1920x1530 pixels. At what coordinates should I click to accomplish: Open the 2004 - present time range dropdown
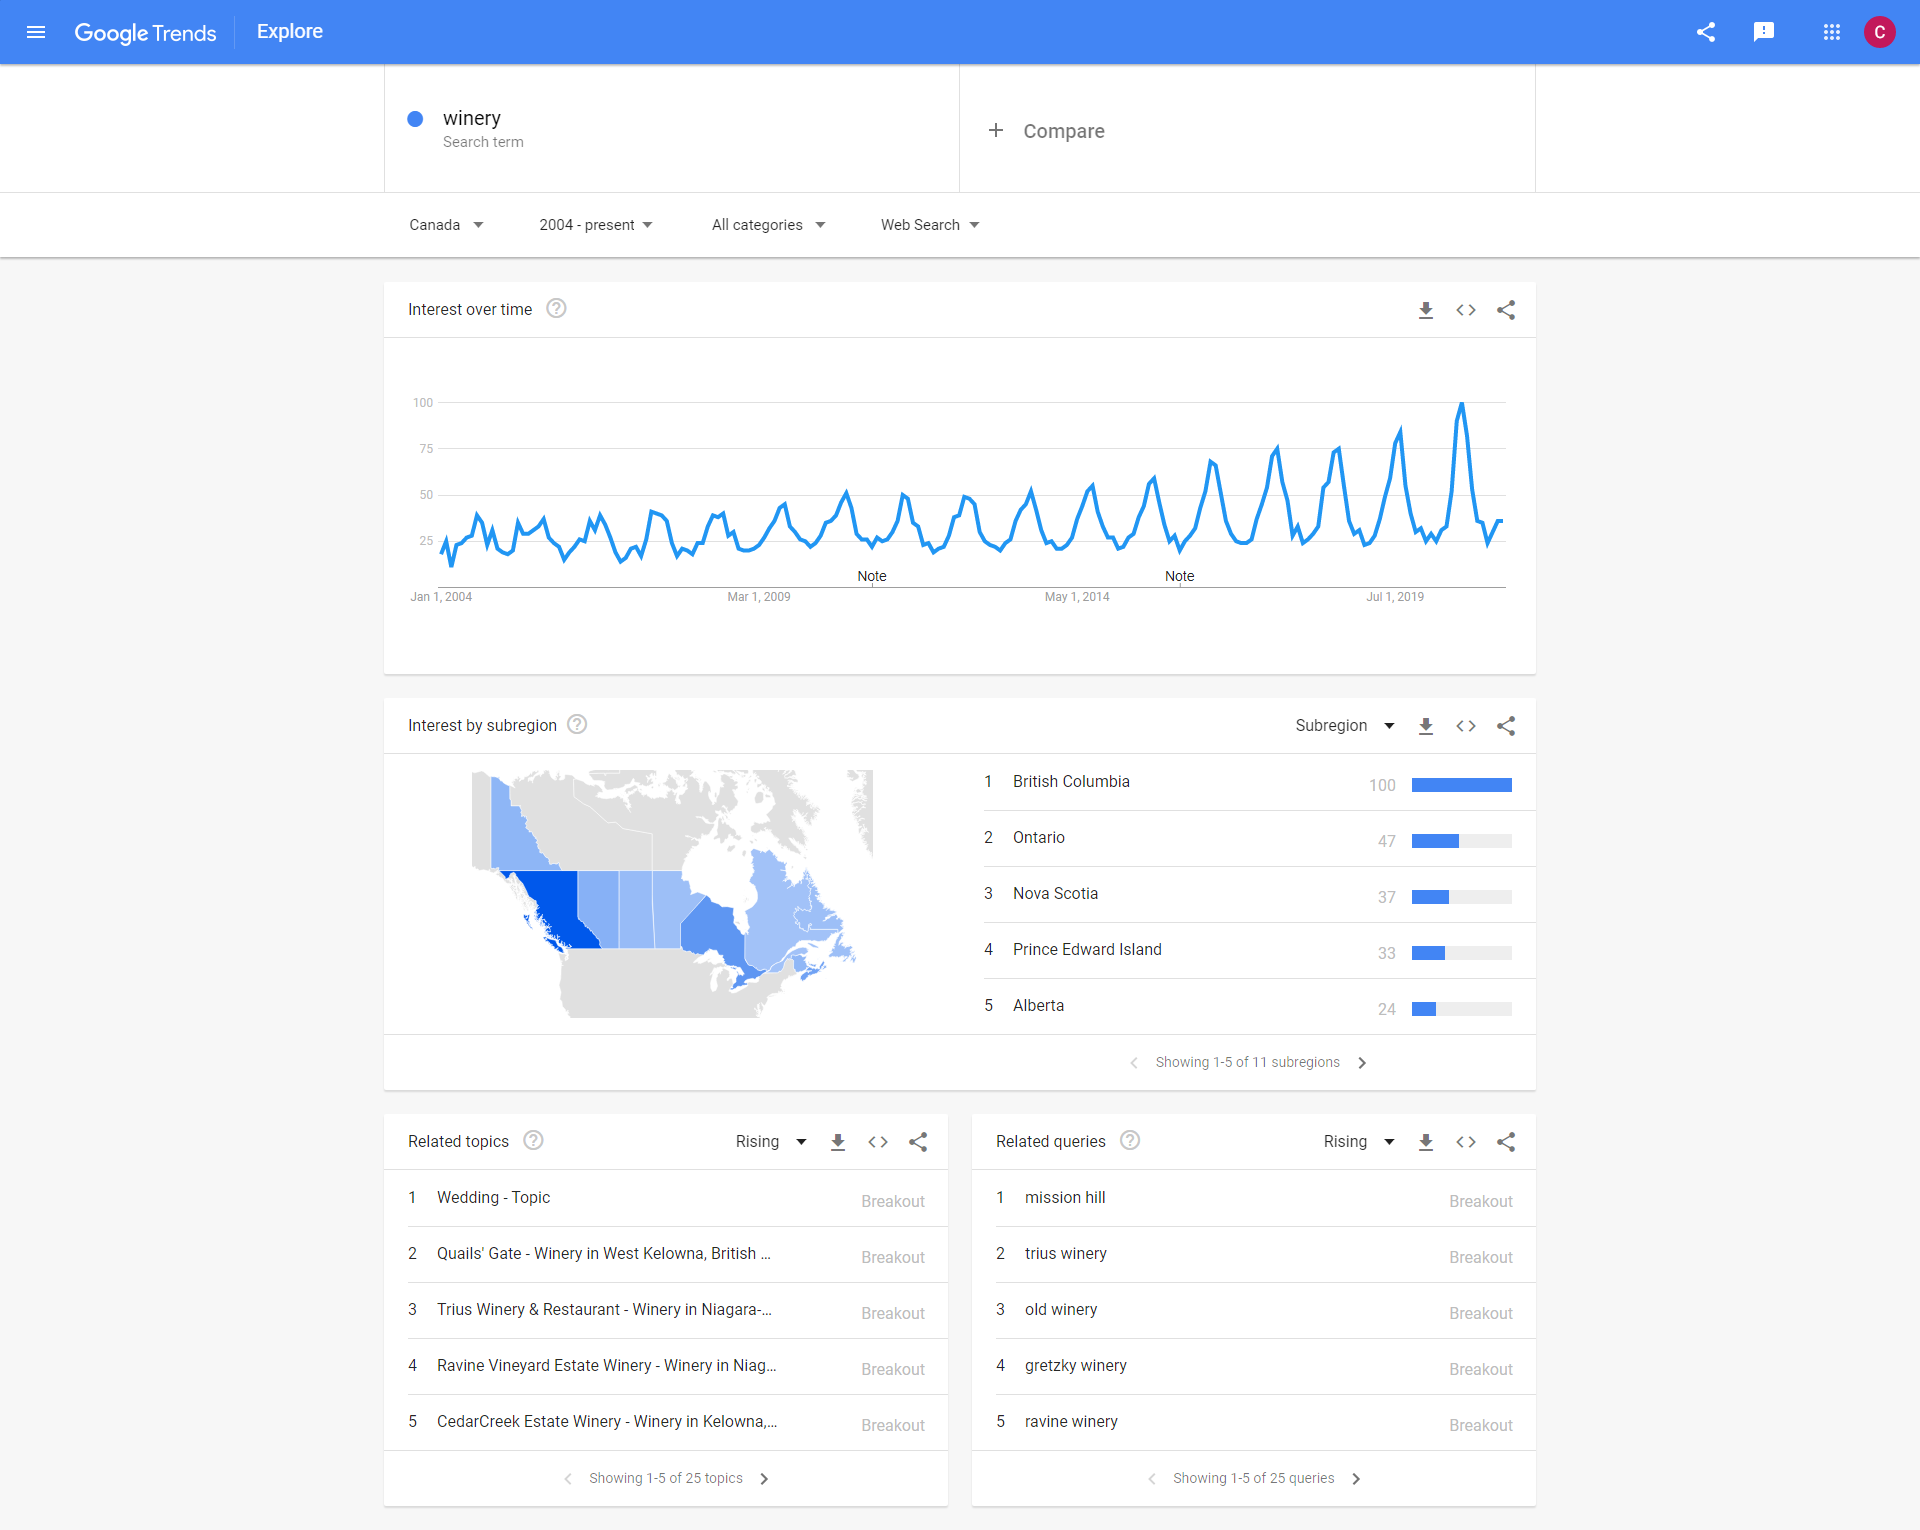(x=595, y=225)
